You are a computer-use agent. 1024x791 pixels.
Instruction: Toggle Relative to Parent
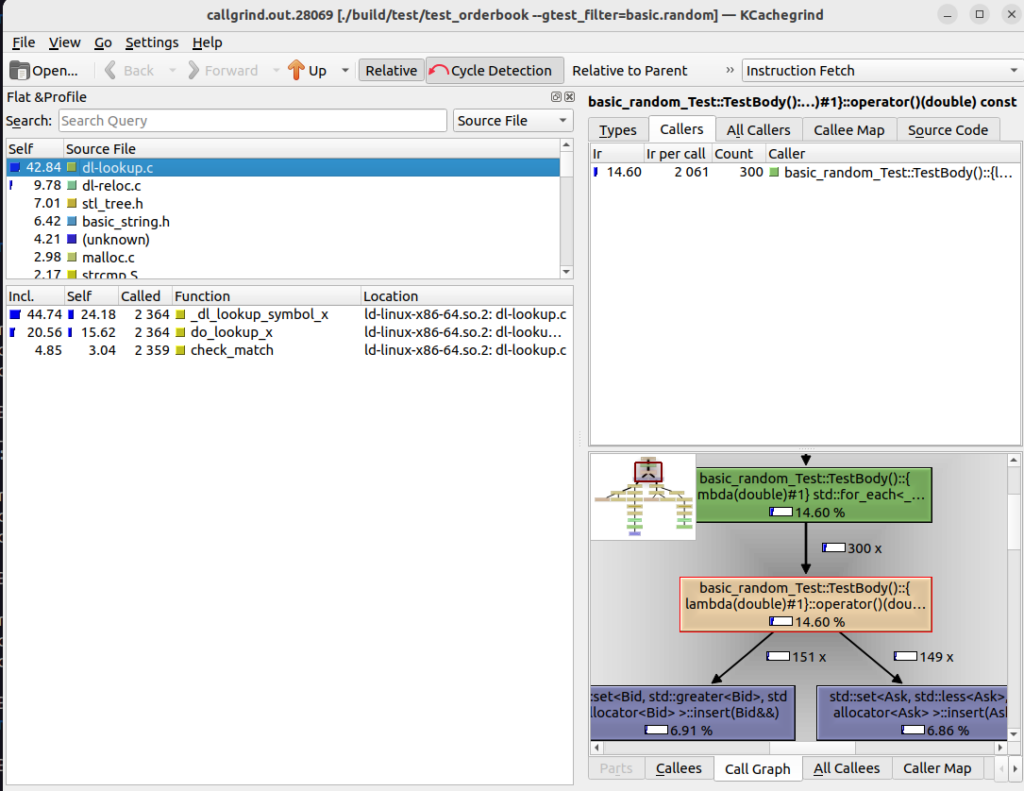[x=630, y=71]
